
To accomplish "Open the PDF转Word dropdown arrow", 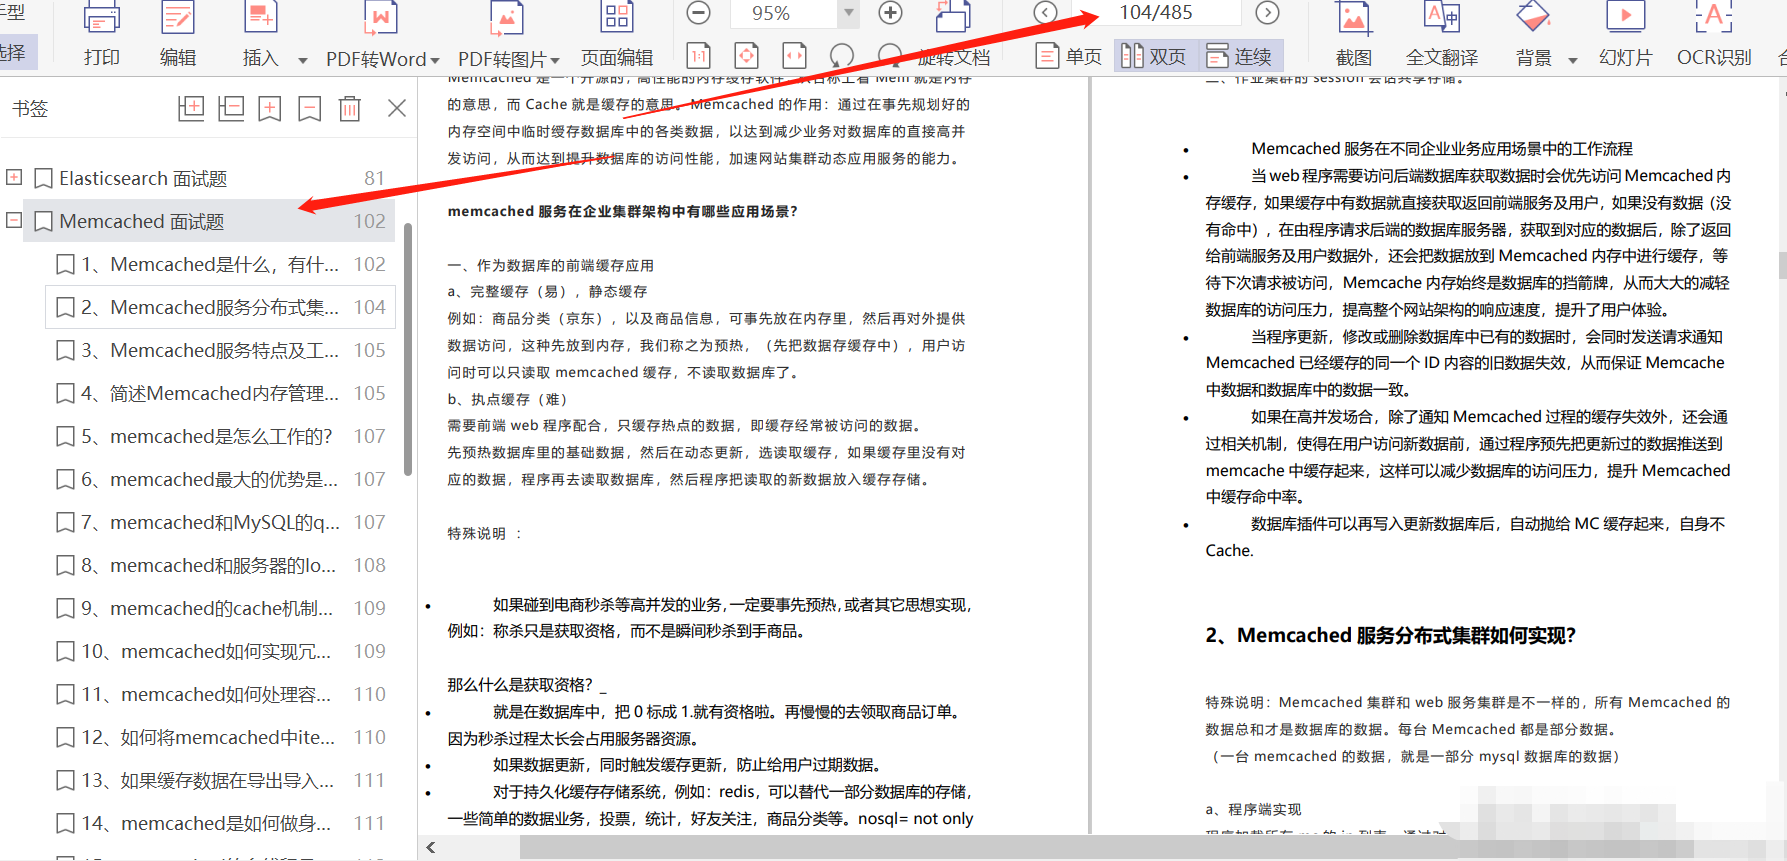I will pyautogui.click(x=434, y=60).
